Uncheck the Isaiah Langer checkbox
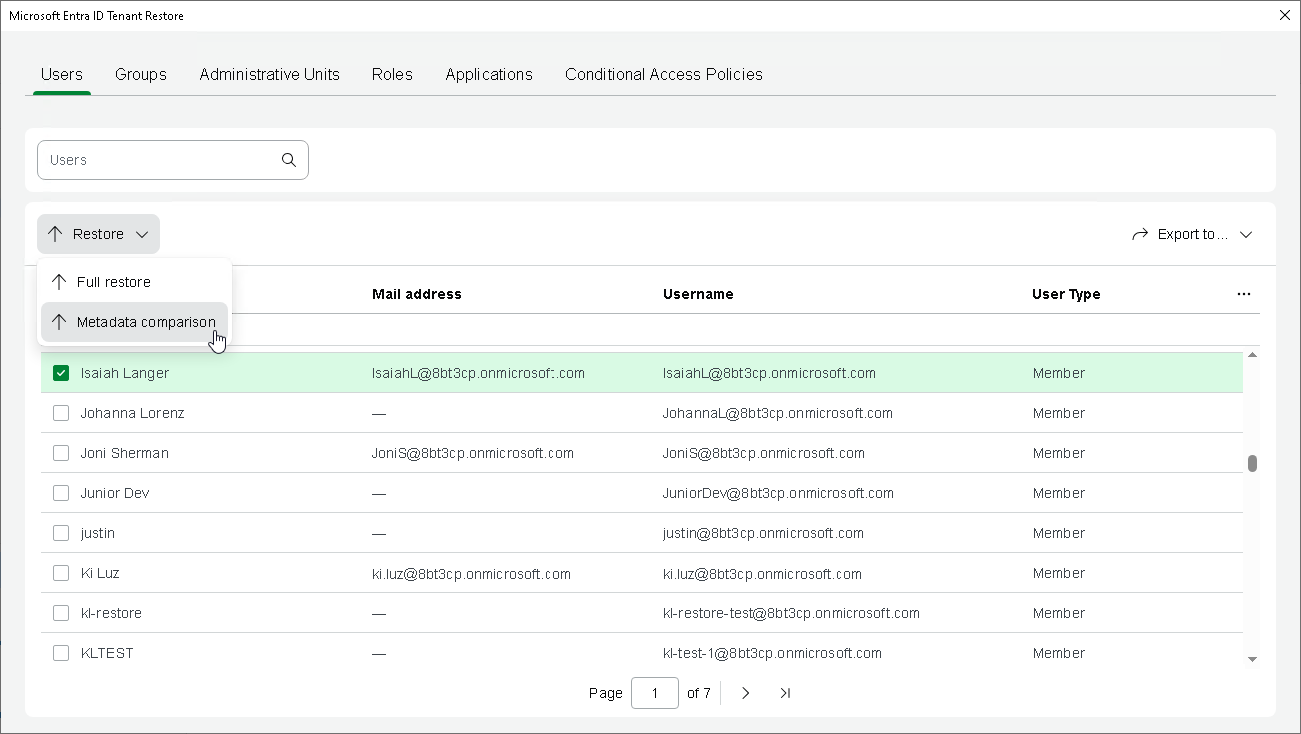 (x=61, y=373)
